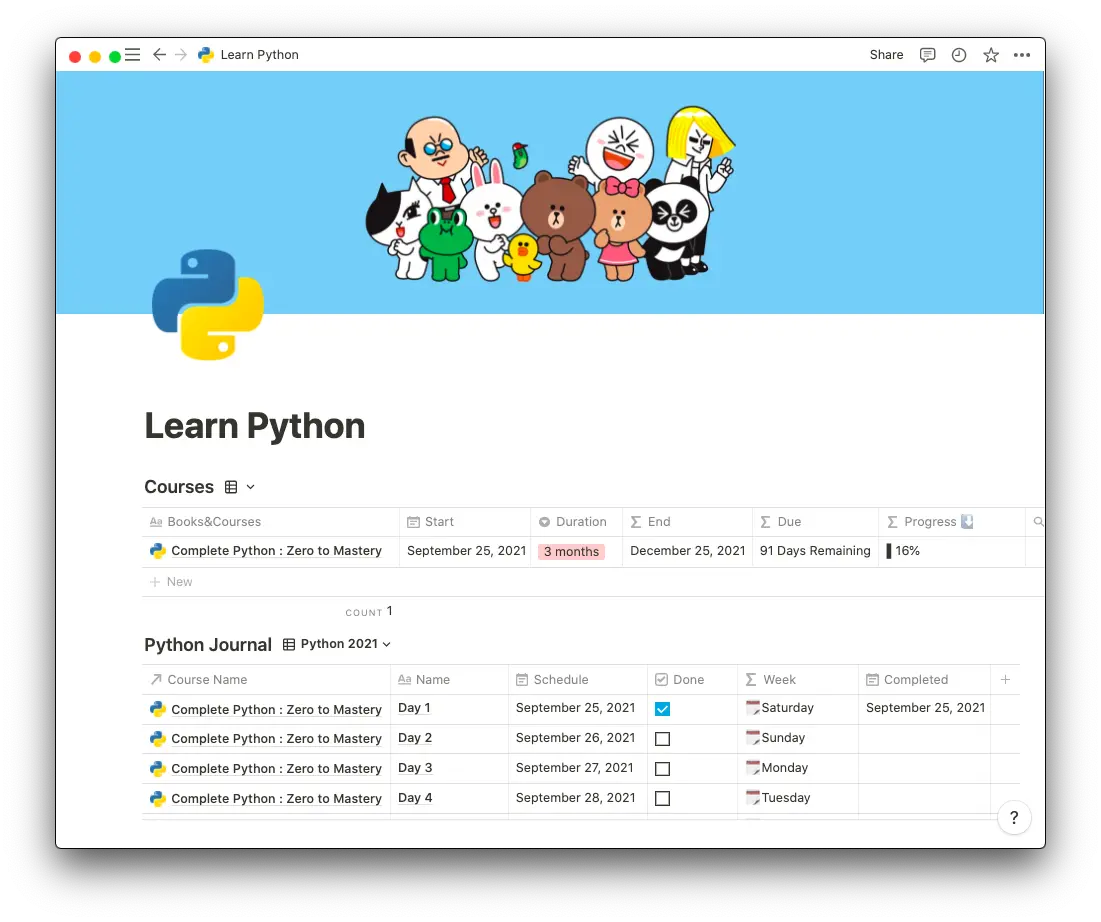Click the Python logo page icon above the title
1101x922 pixels.
pyautogui.click(x=207, y=303)
